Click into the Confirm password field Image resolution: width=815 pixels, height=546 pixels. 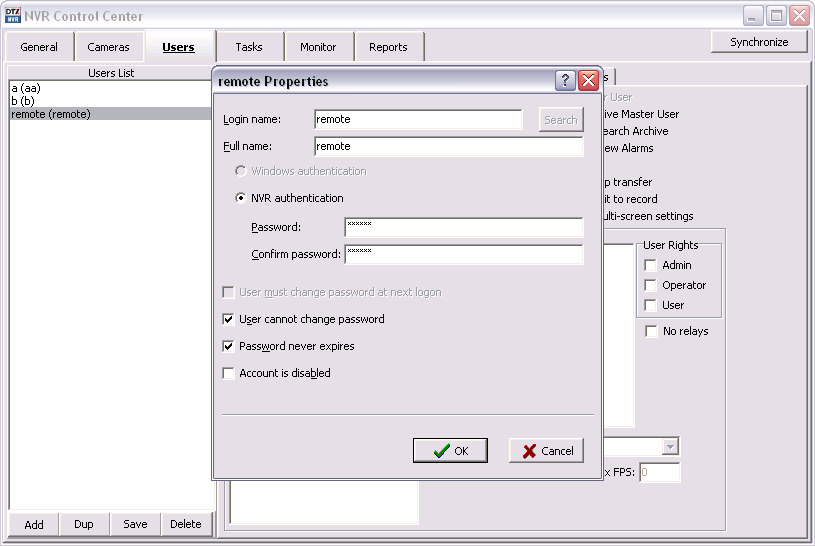coord(464,254)
